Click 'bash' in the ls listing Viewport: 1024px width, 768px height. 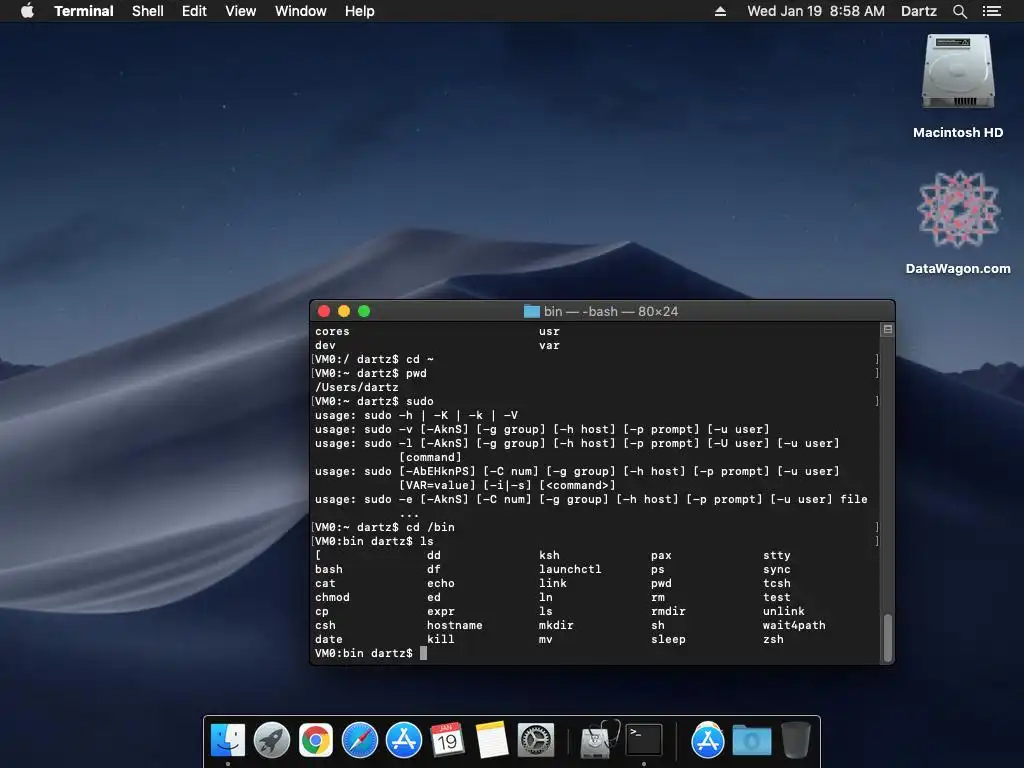pos(328,569)
